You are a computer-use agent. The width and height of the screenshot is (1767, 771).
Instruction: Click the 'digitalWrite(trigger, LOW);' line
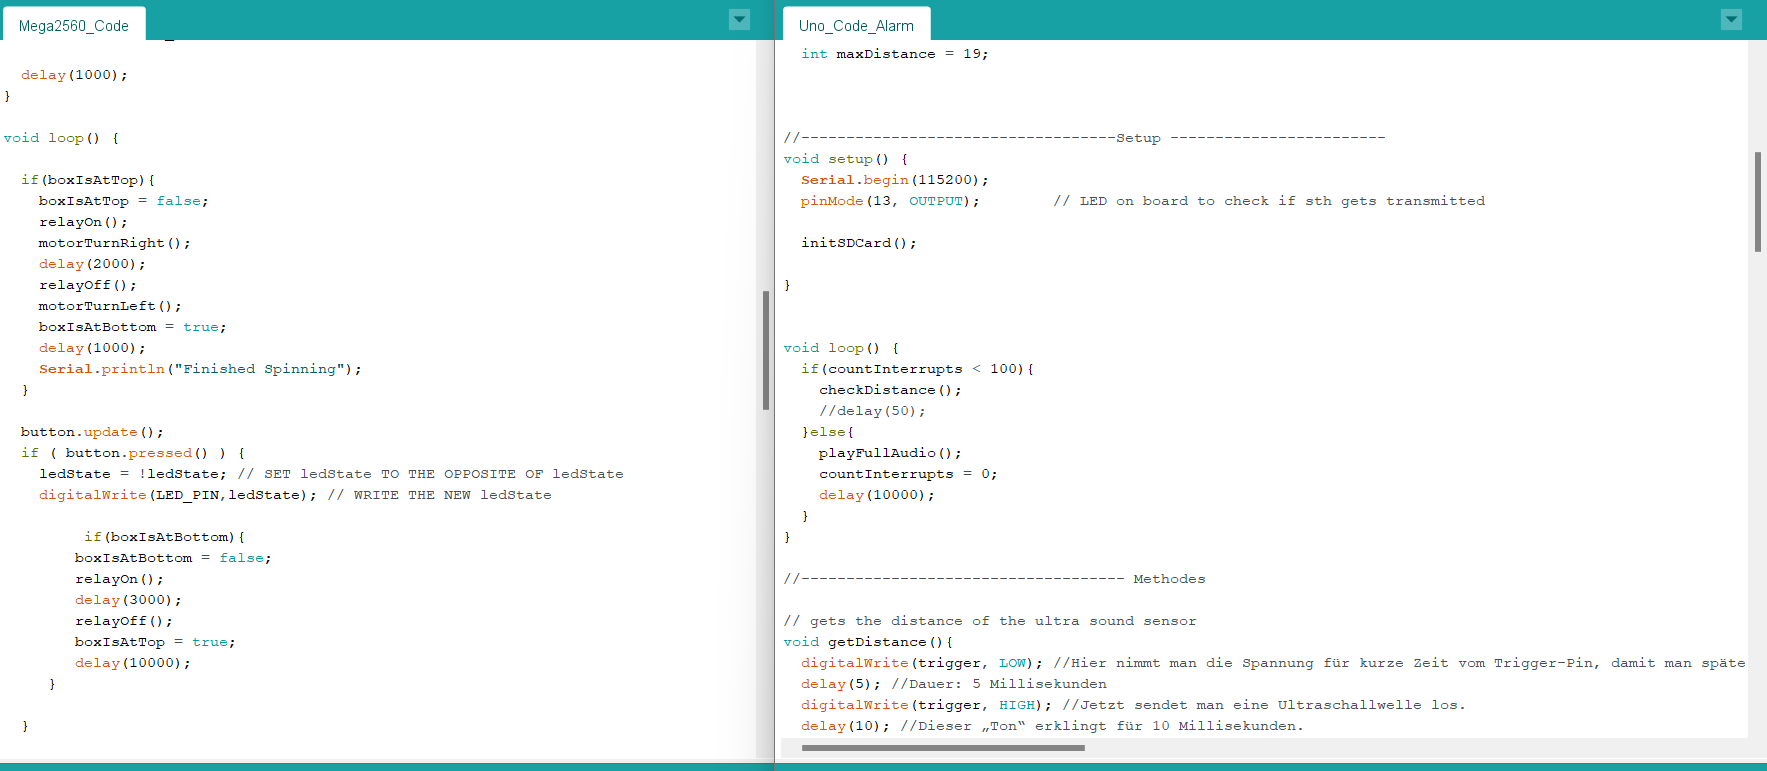pyautogui.click(x=921, y=663)
